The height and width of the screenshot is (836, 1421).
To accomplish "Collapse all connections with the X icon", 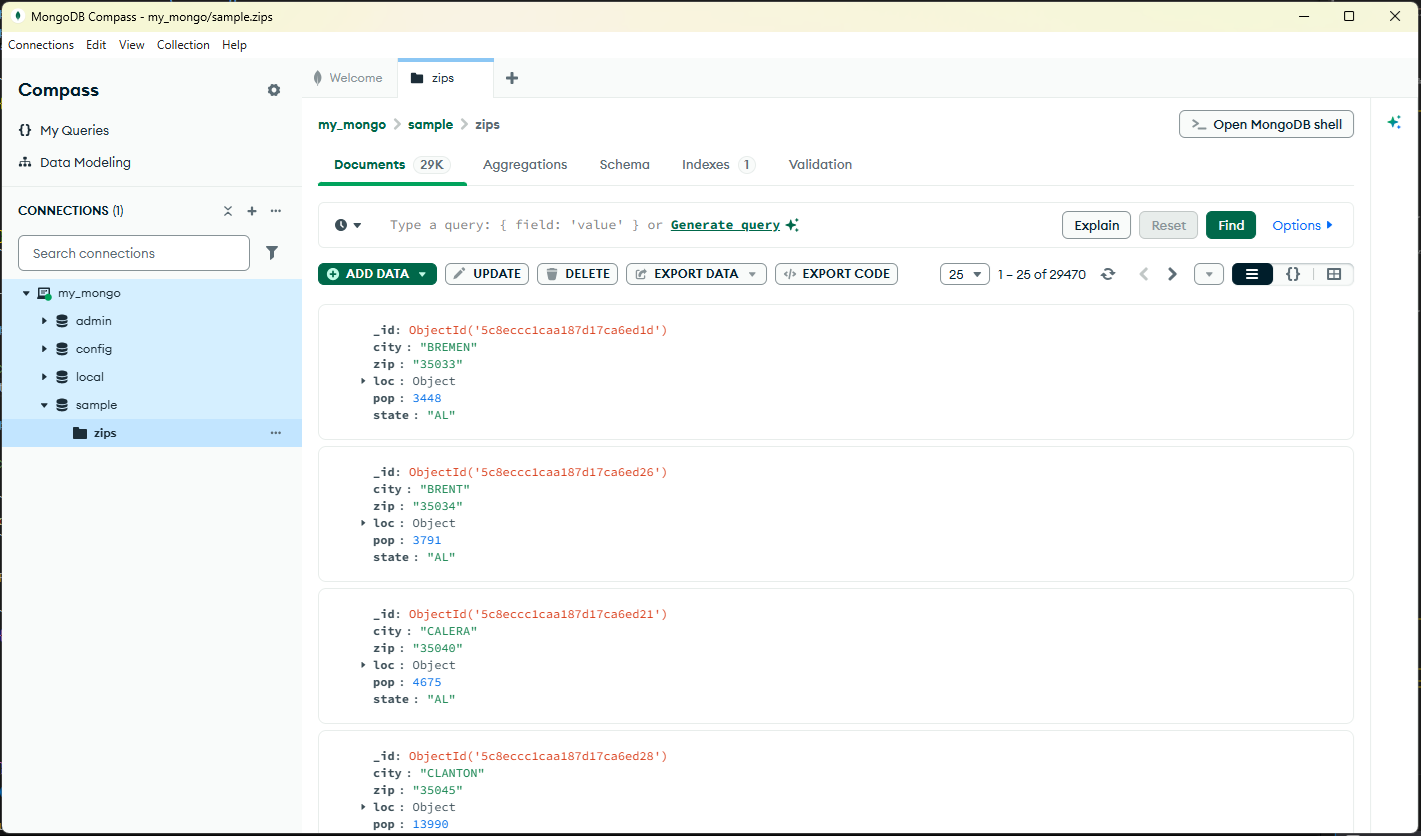I will click(x=228, y=211).
